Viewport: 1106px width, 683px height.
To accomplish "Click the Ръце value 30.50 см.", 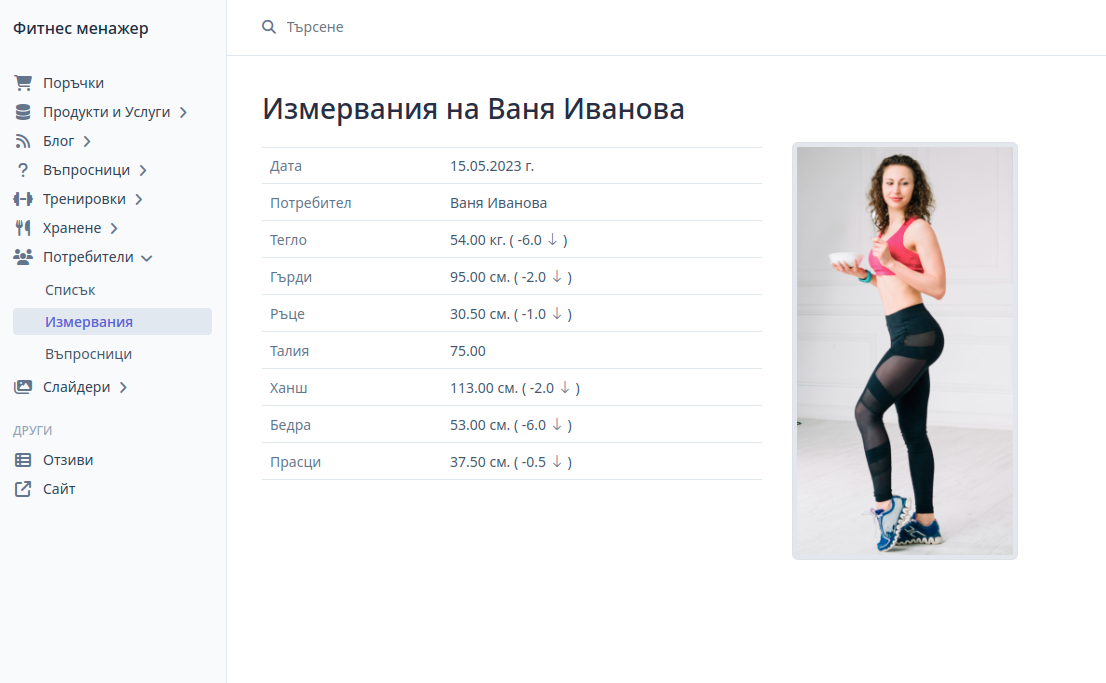I will pos(480,314).
